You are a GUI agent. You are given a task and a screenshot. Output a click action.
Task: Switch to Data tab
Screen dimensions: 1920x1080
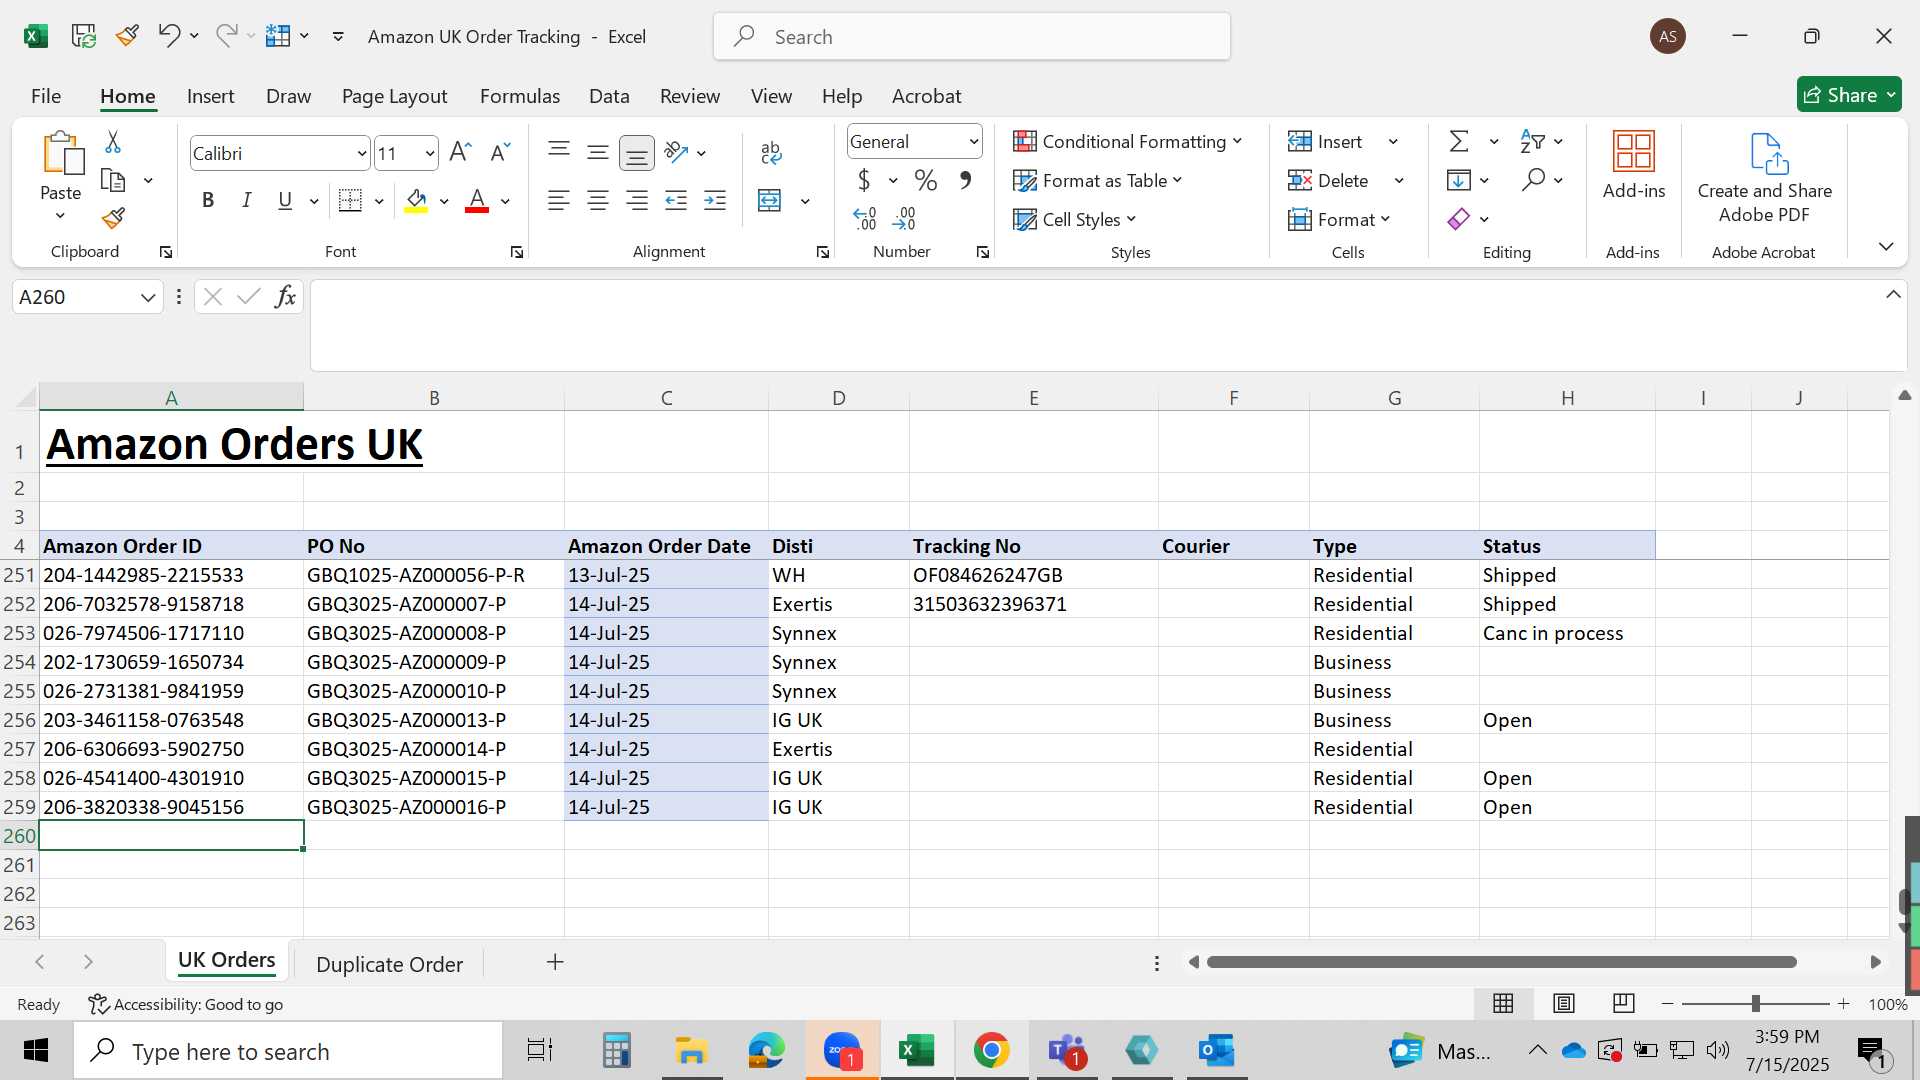click(x=609, y=96)
